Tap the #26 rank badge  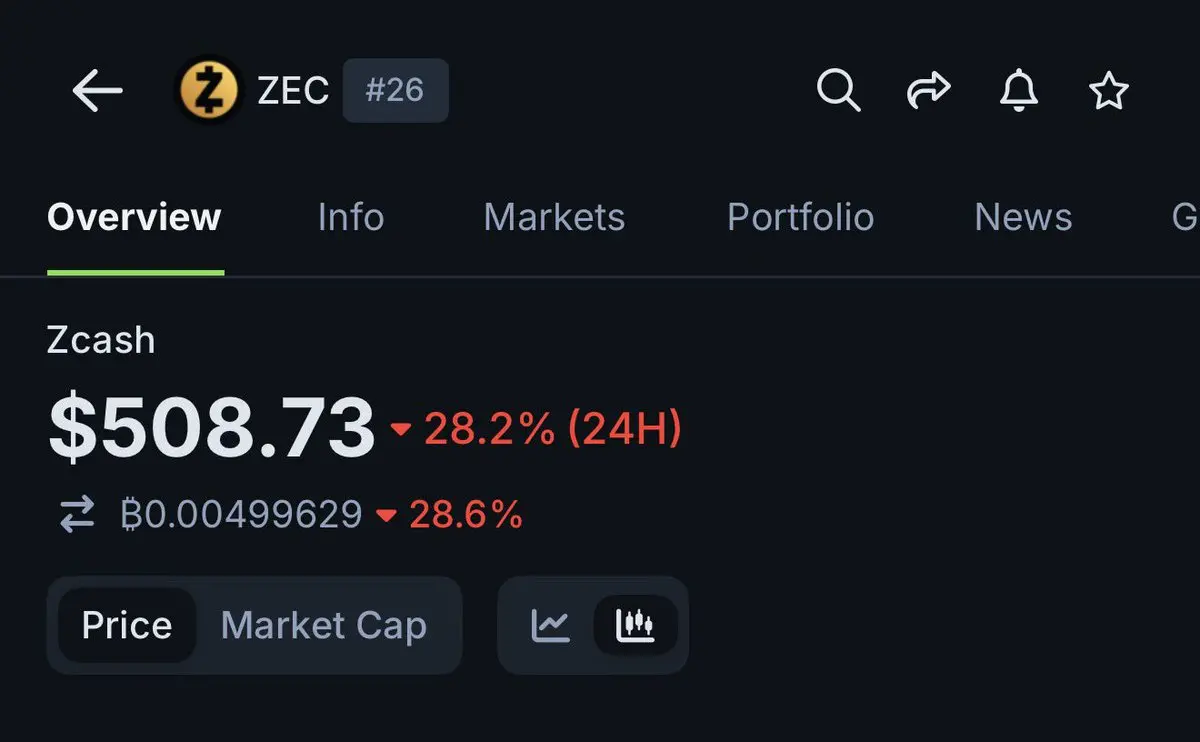click(x=395, y=91)
